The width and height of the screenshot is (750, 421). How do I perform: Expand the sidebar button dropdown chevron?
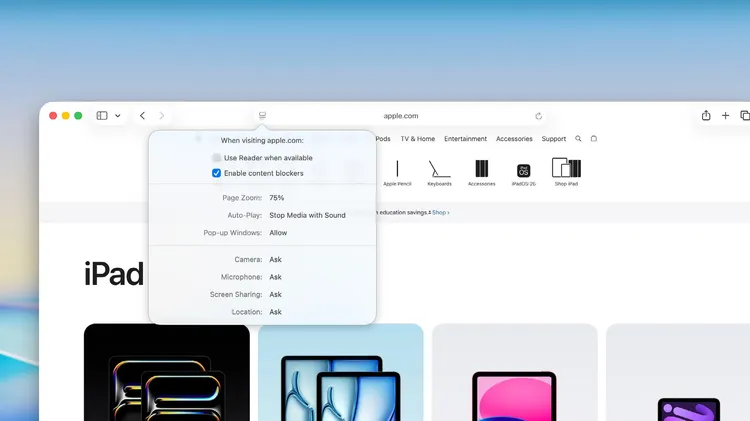pyautogui.click(x=118, y=116)
